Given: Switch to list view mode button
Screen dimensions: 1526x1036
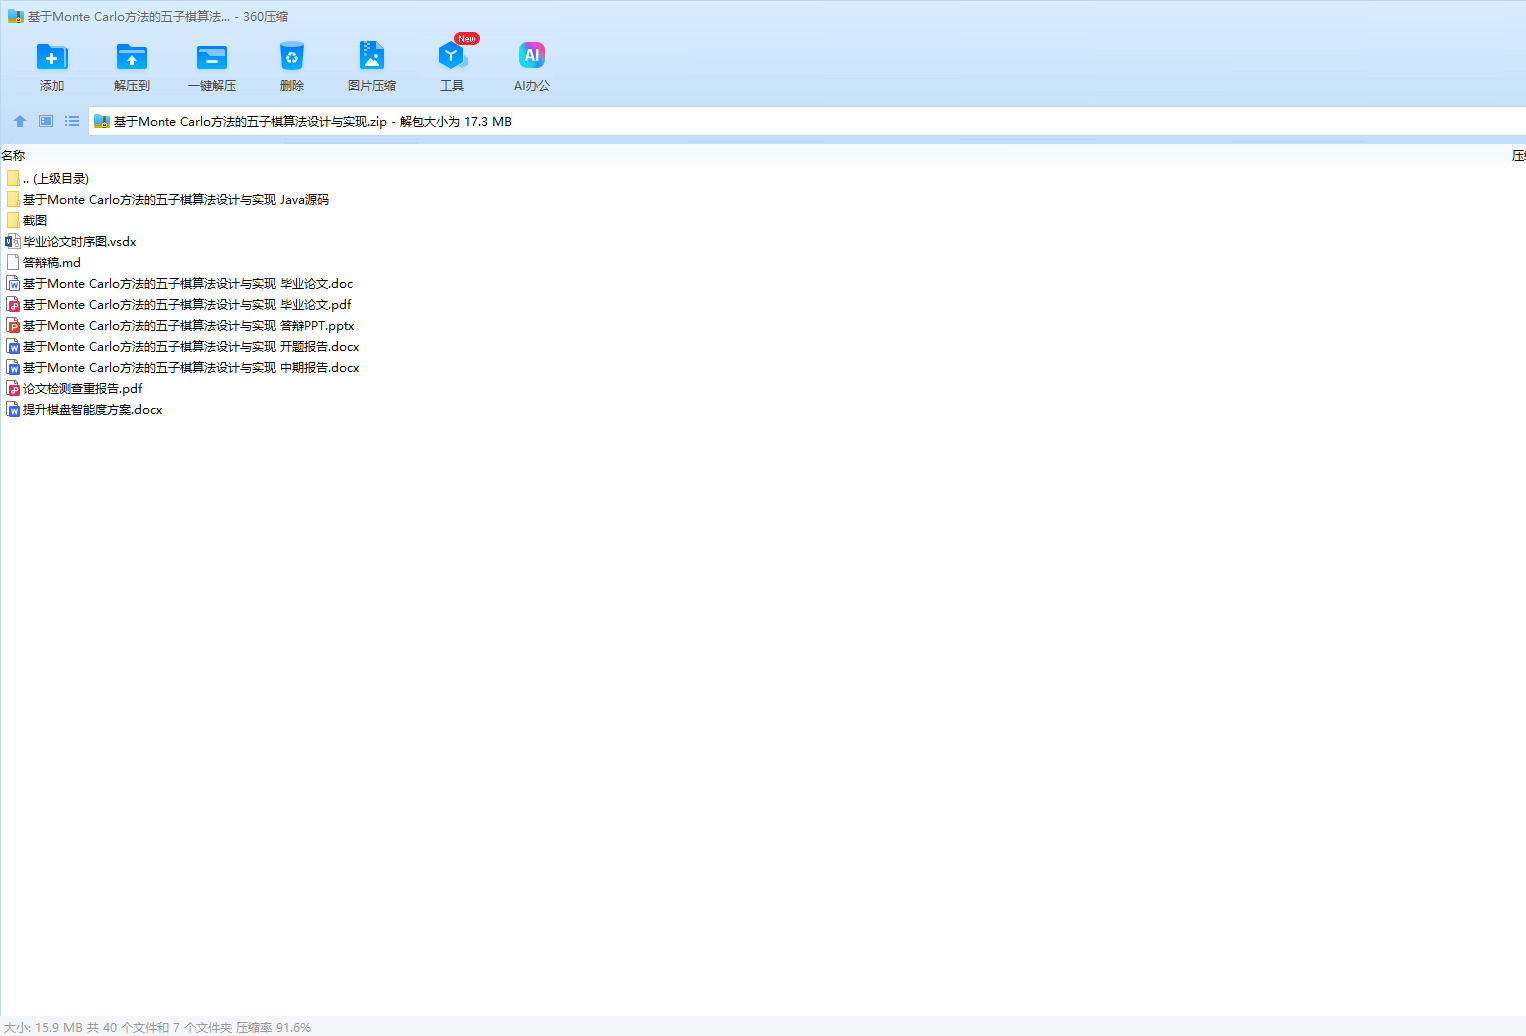Looking at the screenshot, I should click(72, 121).
